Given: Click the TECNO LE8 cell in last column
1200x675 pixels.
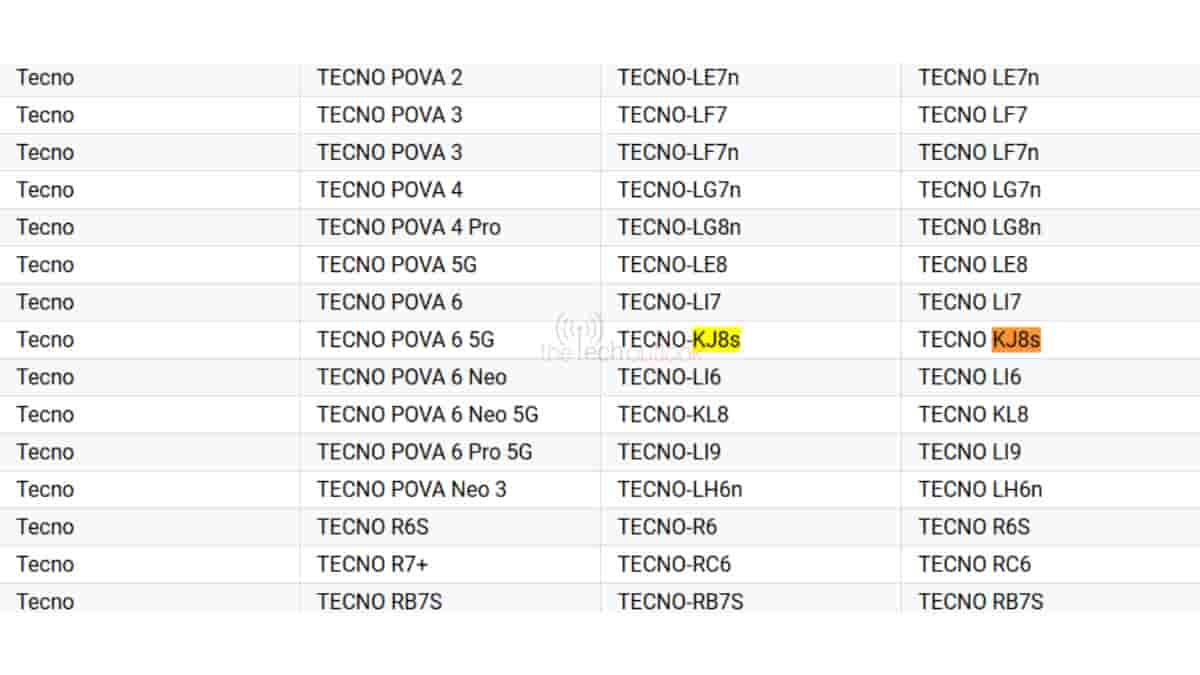Looking at the screenshot, I should (973, 265).
